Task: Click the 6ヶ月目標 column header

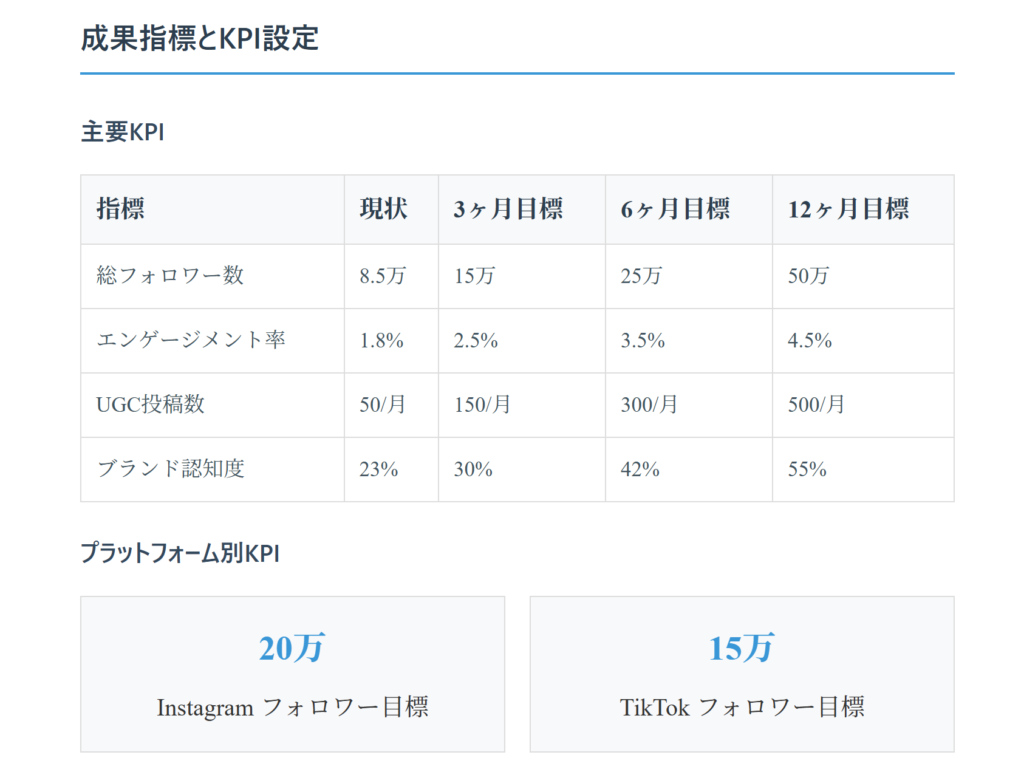Action: 675,209
